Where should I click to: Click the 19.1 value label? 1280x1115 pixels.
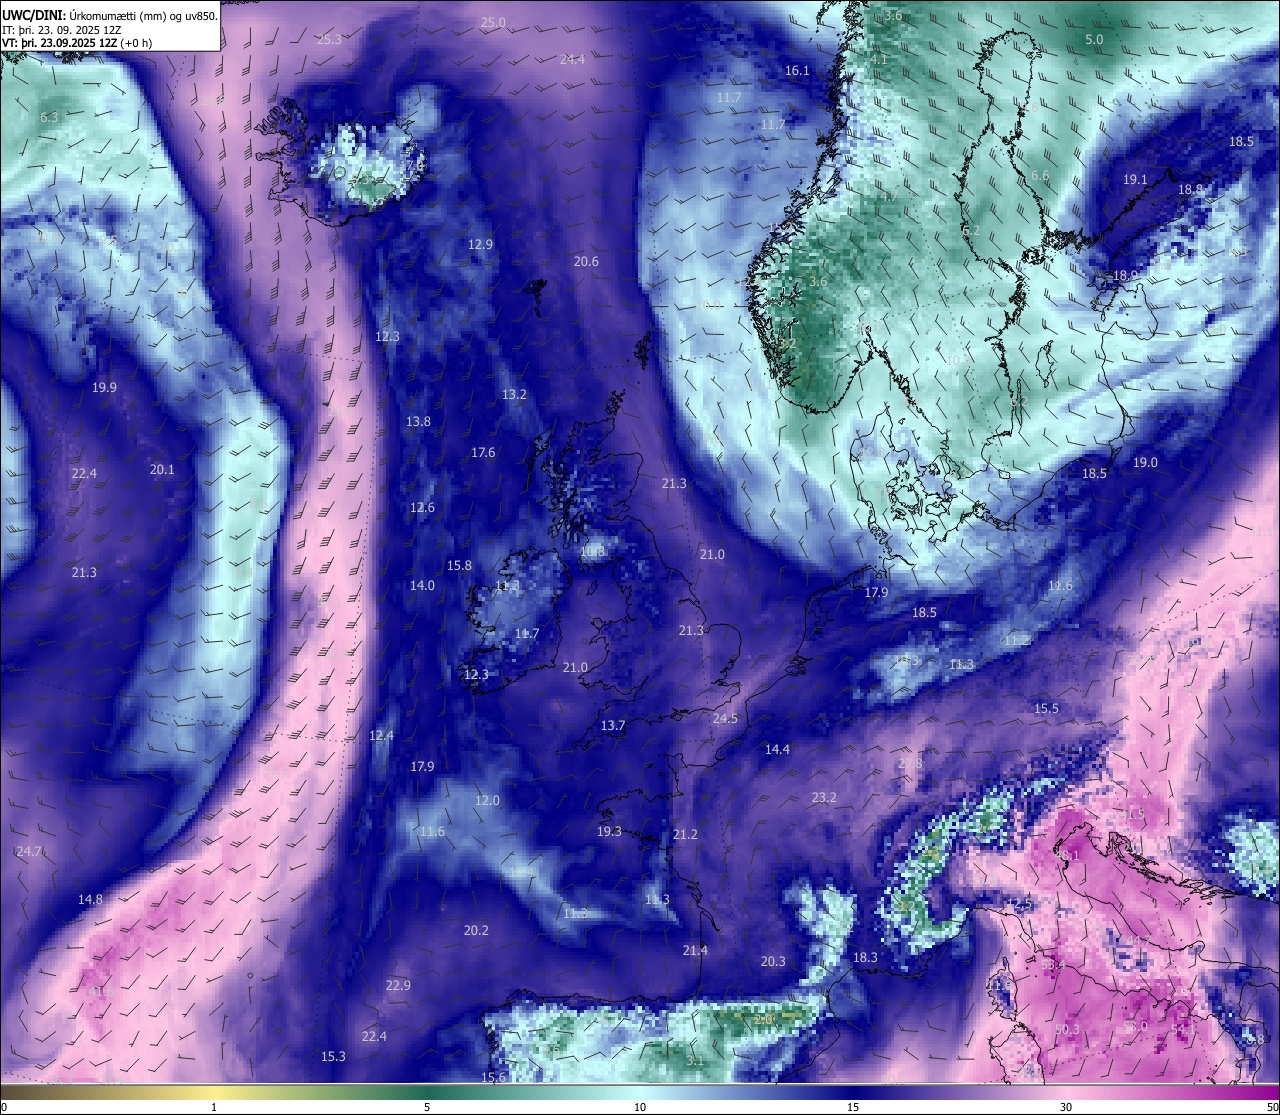(x=1135, y=179)
